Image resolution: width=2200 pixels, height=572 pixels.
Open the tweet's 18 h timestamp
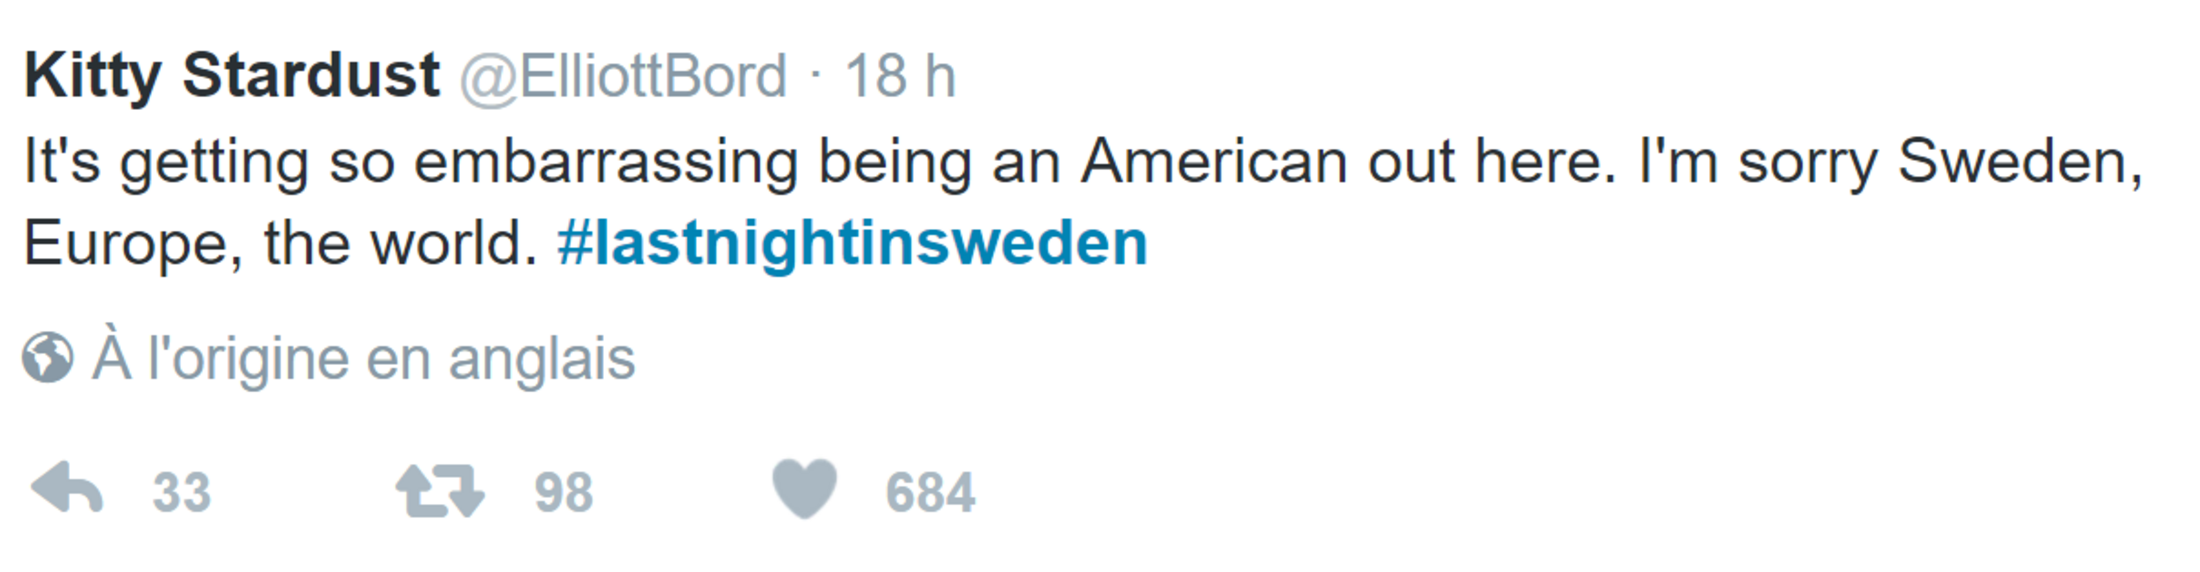(x=900, y=76)
